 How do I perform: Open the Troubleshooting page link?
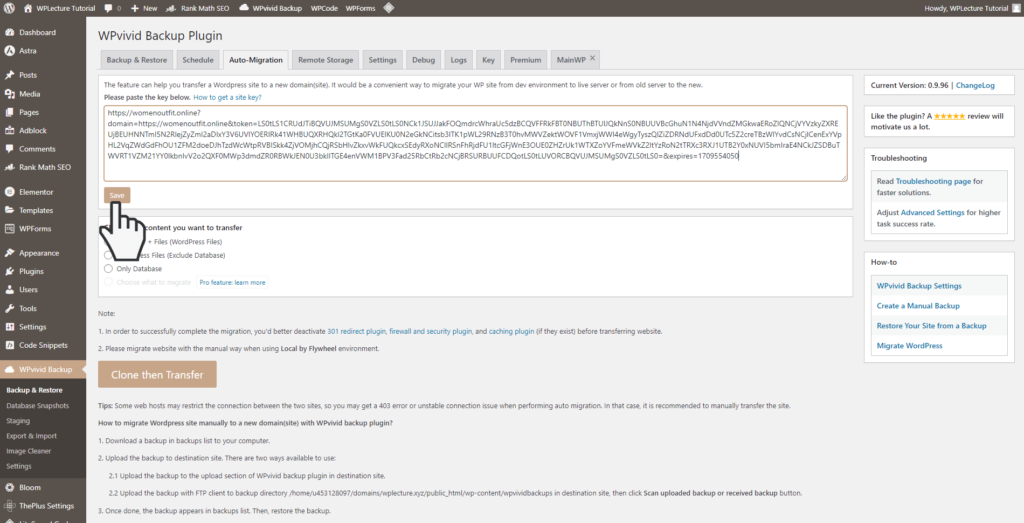point(933,182)
